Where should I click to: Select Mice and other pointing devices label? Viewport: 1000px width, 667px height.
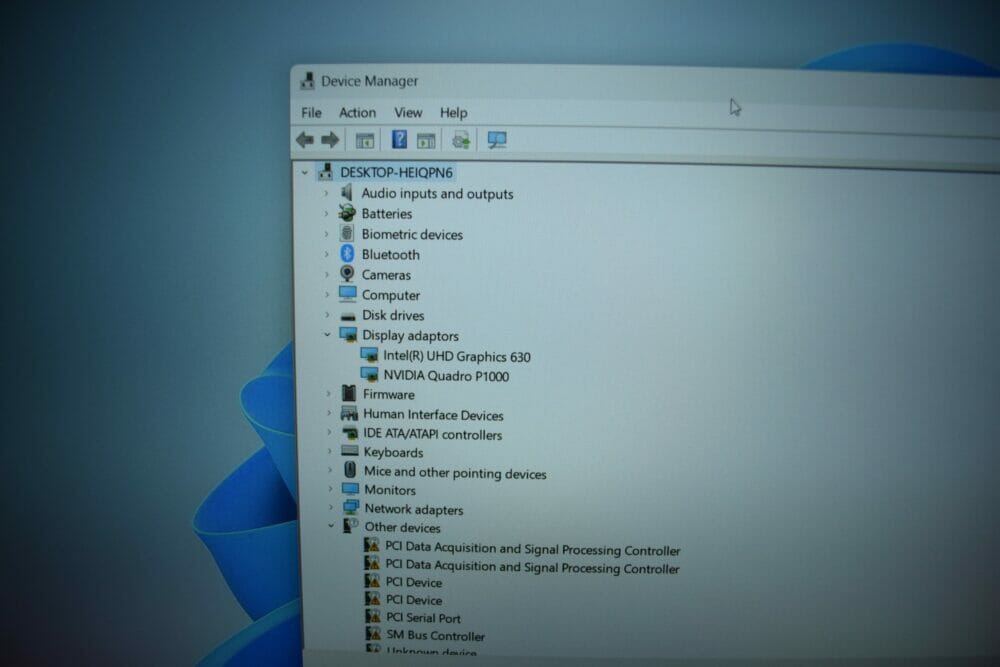(x=455, y=473)
